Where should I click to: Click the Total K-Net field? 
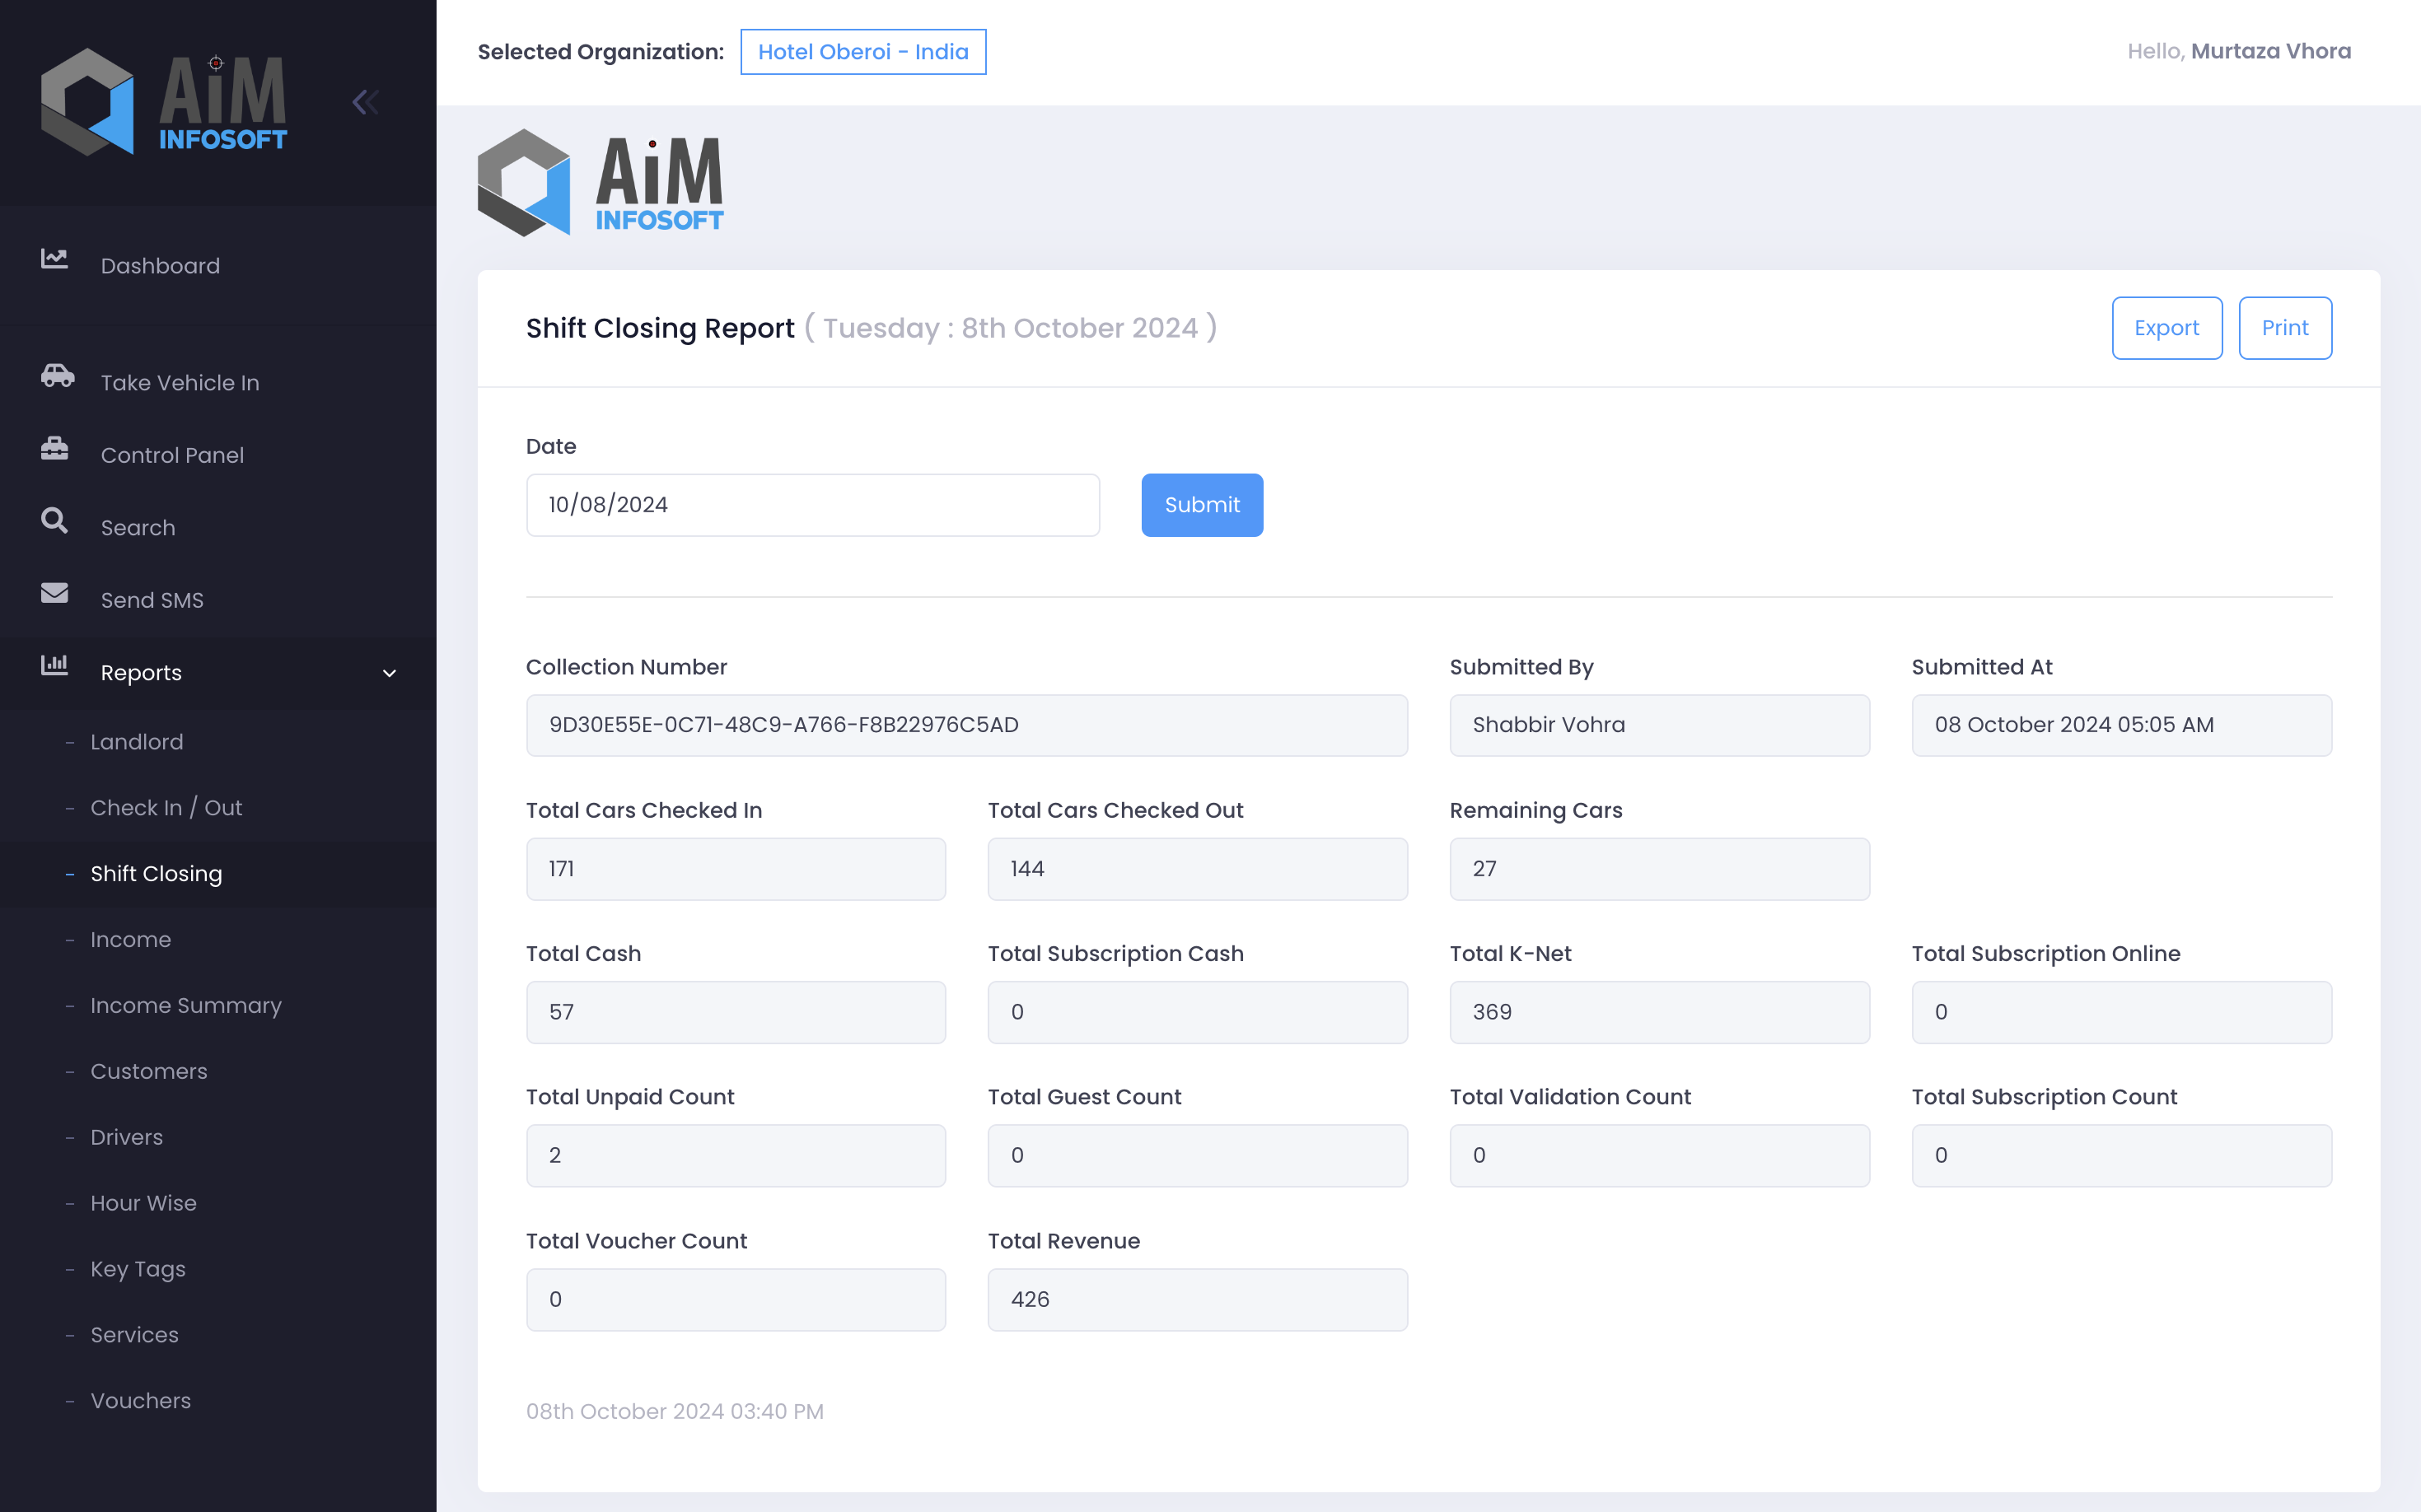click(1660, 1012)
